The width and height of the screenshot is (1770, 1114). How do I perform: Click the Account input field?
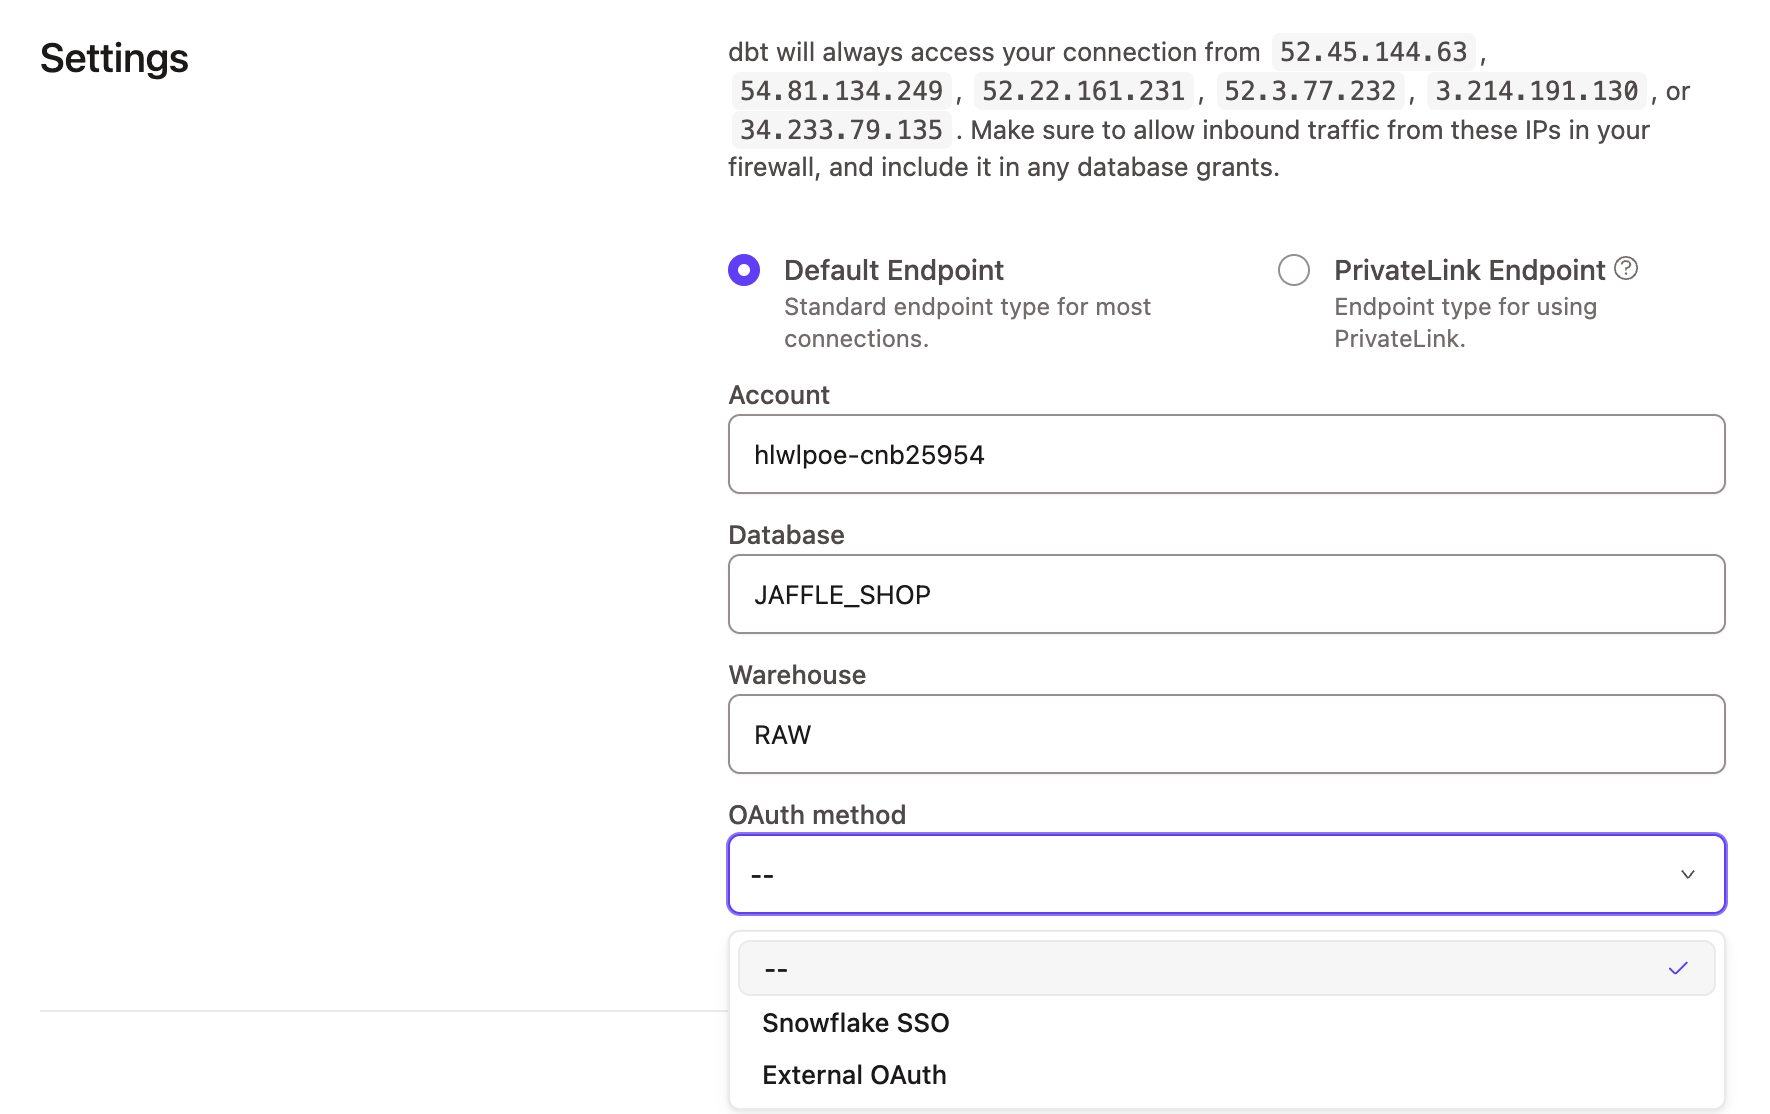pyautogui.click(x=1226, y=454)
